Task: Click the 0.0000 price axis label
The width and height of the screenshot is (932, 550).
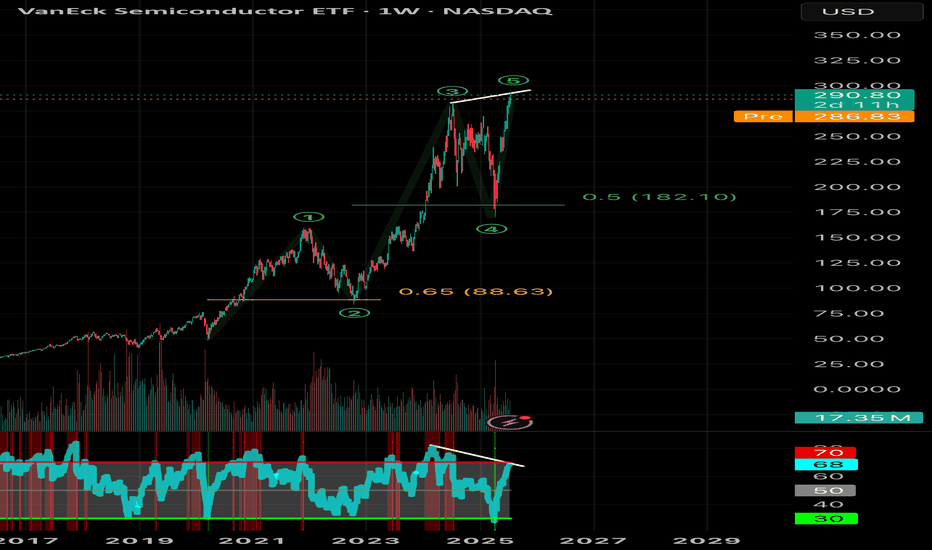Action: [x=857, y=389]
